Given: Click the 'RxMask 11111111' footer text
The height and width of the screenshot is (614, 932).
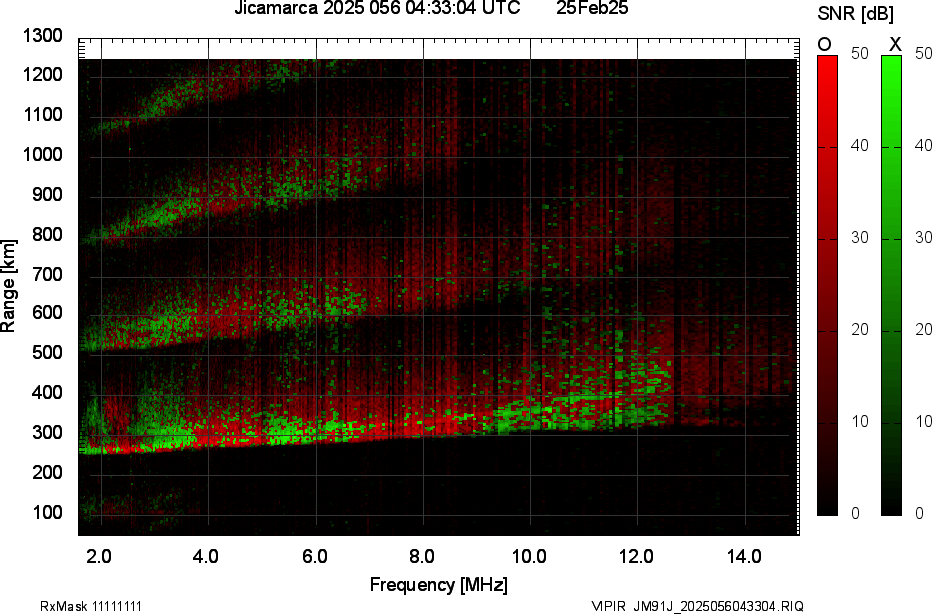Looking at the screenshot, I should click(91, 606).
